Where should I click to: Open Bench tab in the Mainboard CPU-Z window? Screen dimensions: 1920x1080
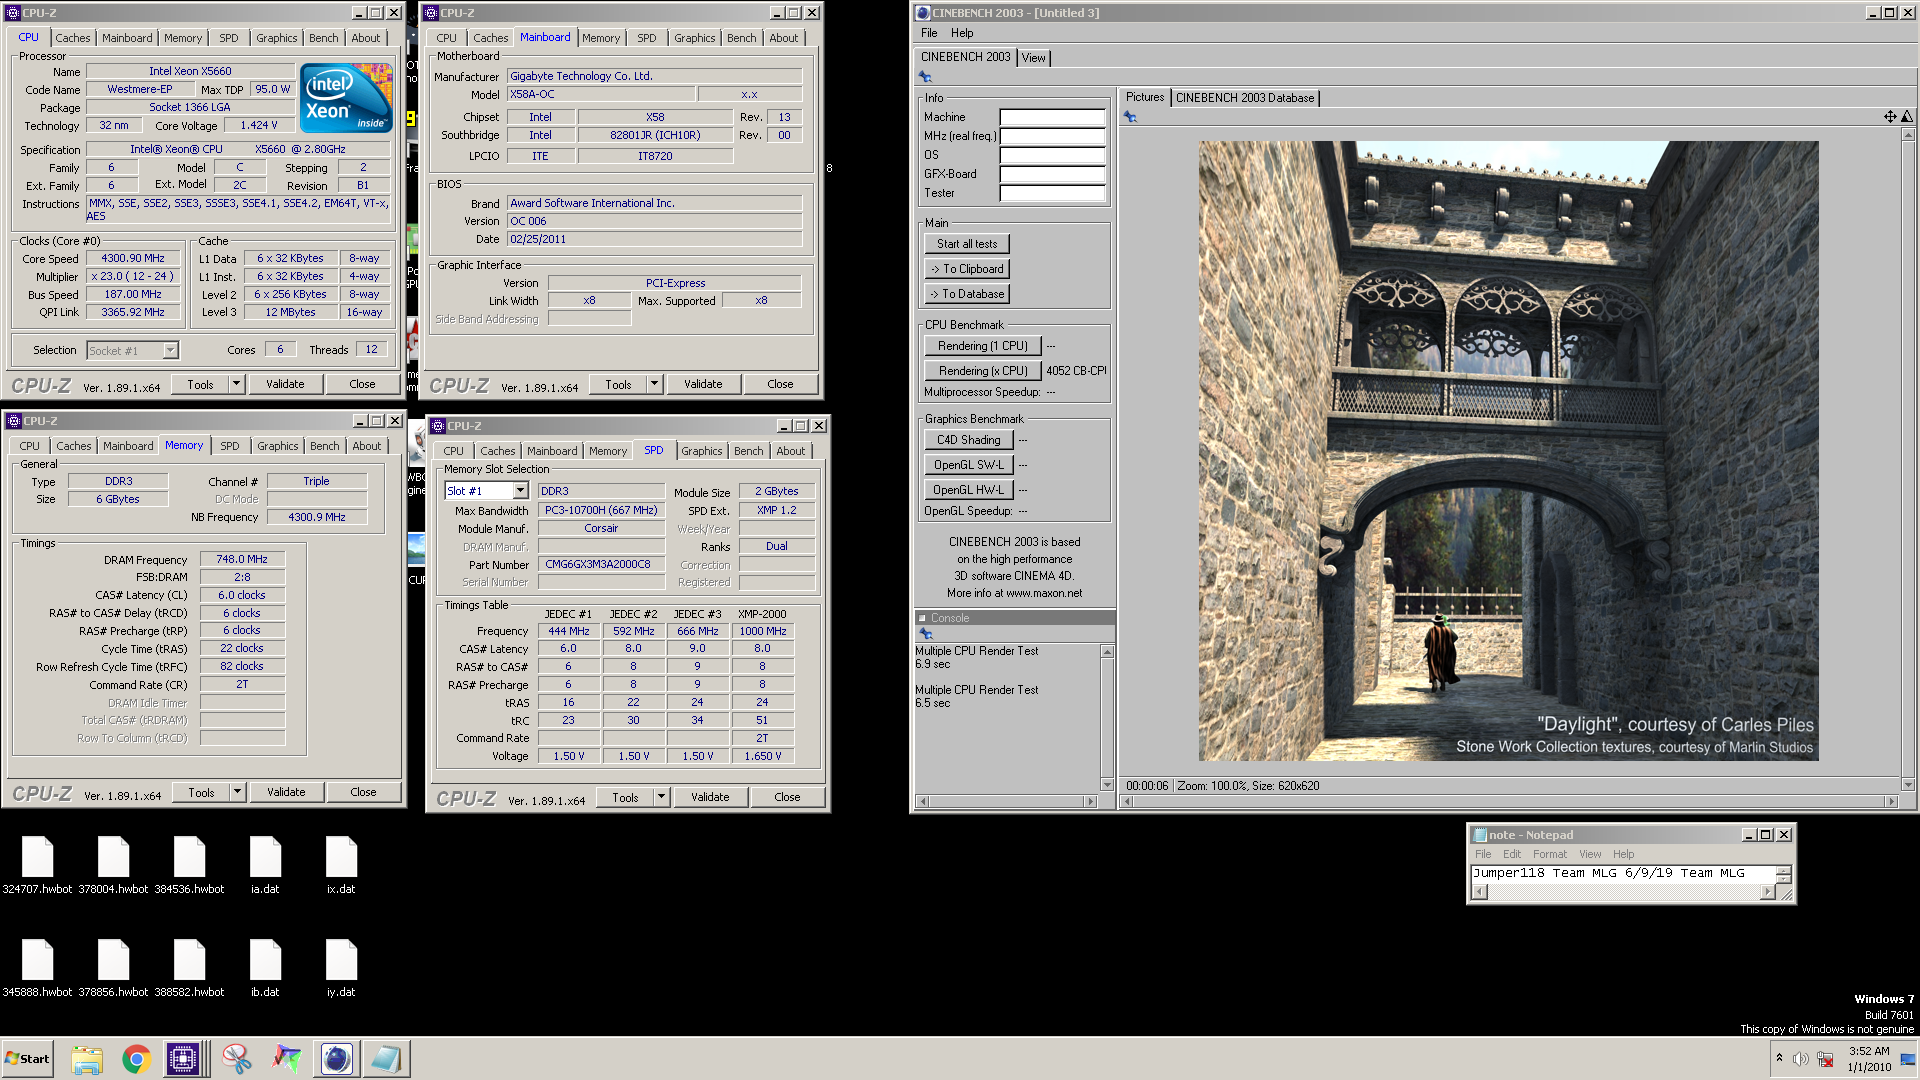coord(741,38)
